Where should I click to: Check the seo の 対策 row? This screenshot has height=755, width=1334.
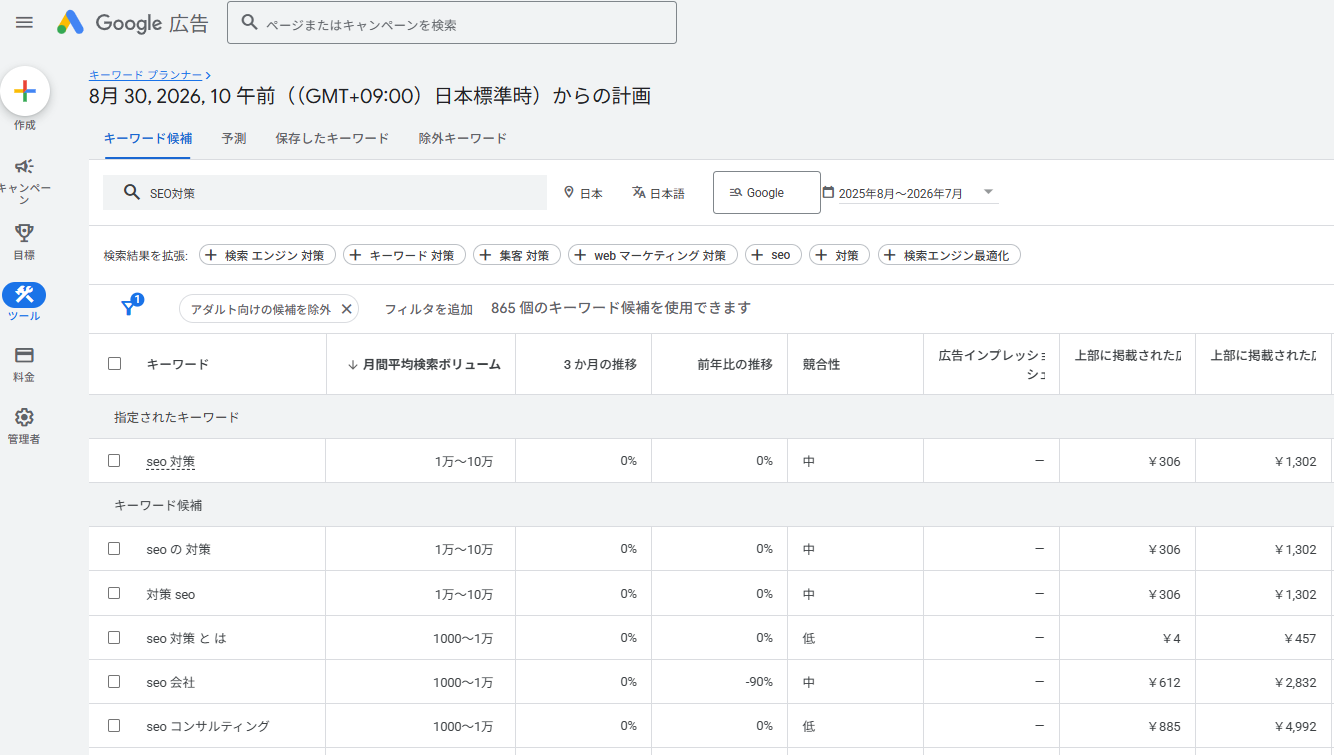click(x=114, y=549)
